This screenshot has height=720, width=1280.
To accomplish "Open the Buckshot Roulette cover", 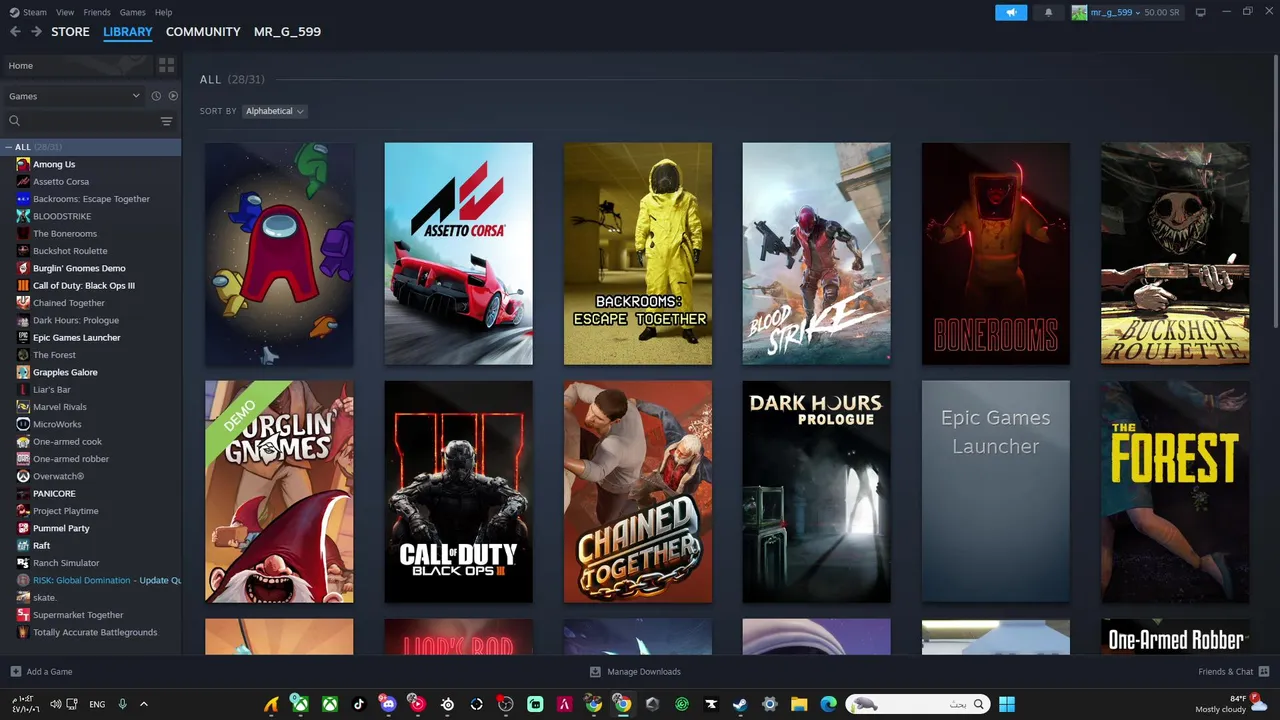I will pos(1175,254).
